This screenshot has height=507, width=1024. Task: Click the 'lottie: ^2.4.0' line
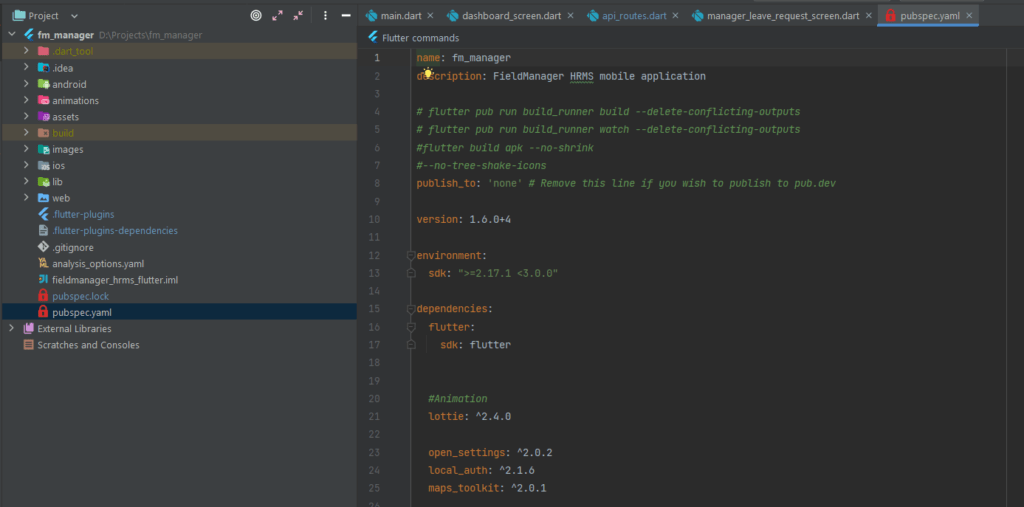point(470,416)
